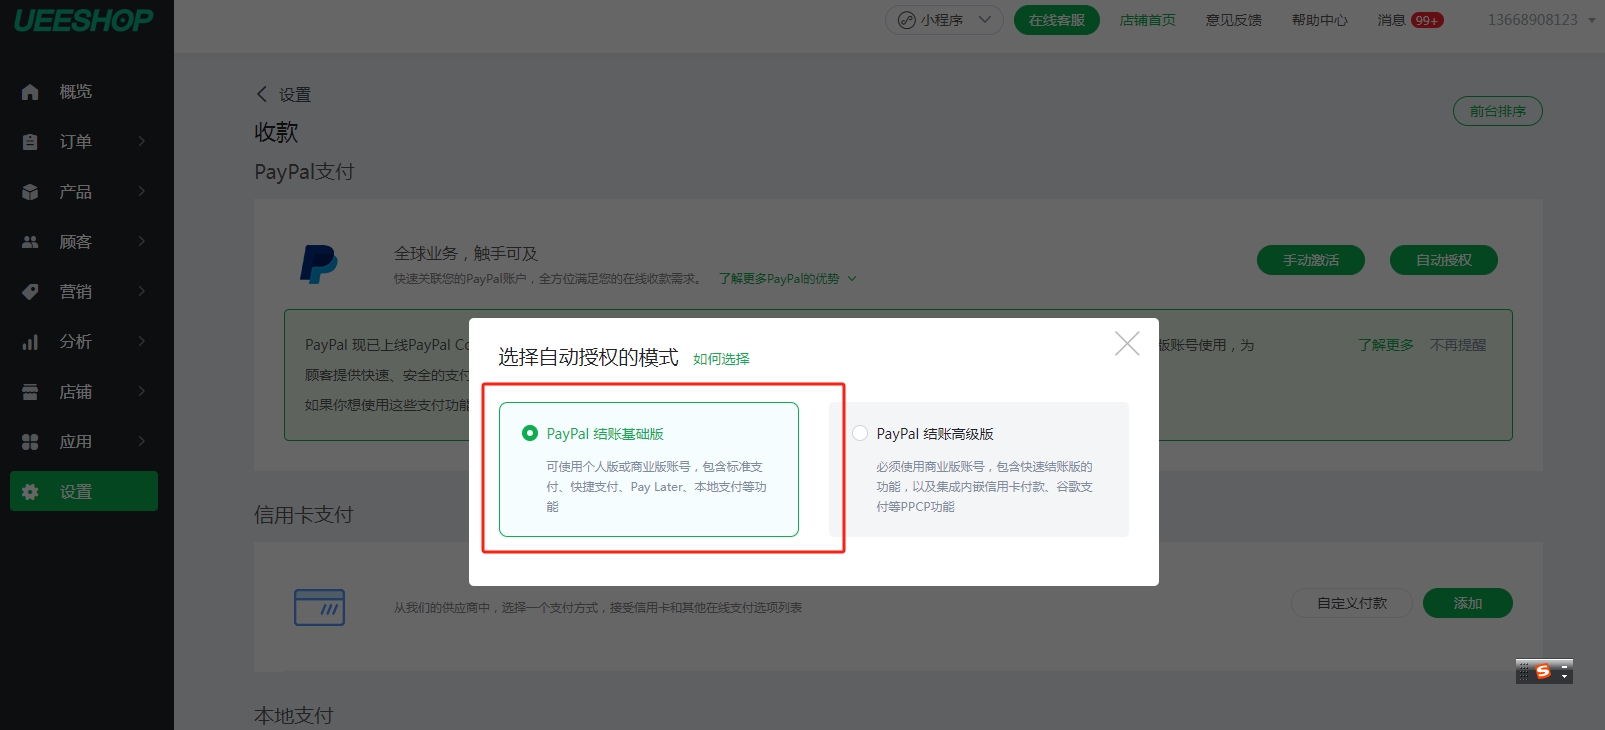1605x730 pixels.
Task: Click the UEESHOP logo
Action: point(84,20)
